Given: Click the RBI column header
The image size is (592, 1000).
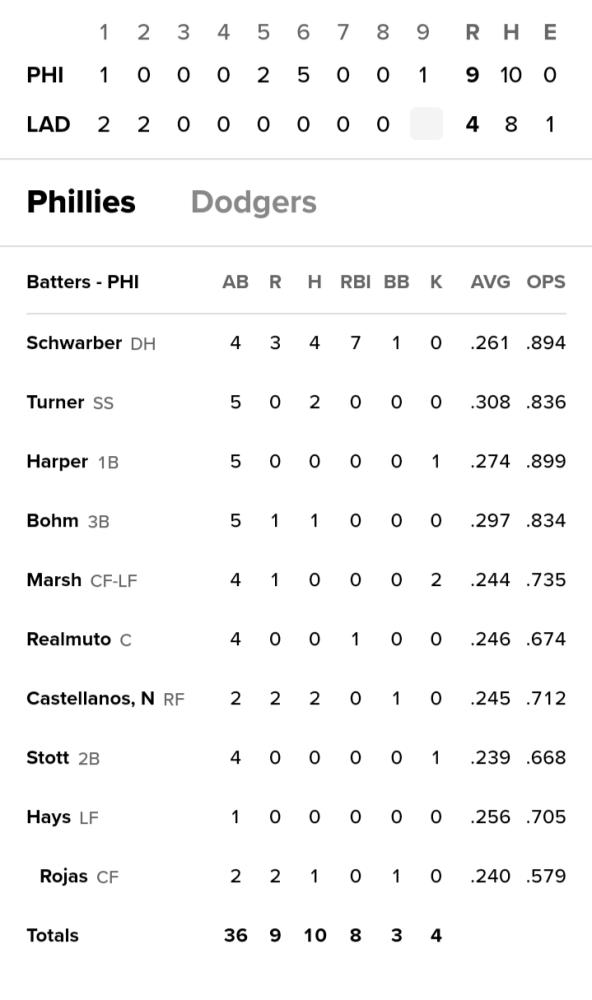Looking at the screenshot, I should point(355,282).
